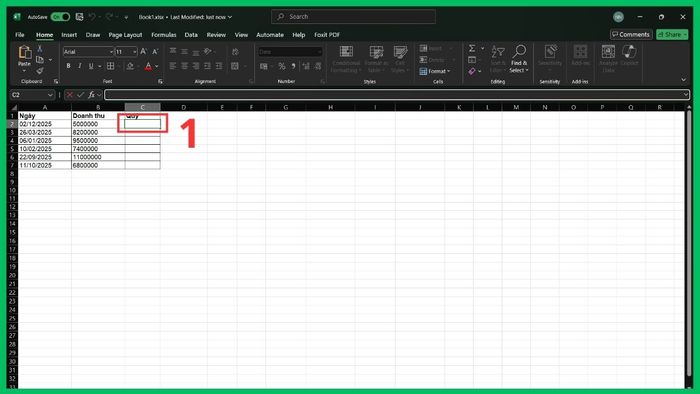
Task: Increase font size with the larger A
Action: [143, 52]
